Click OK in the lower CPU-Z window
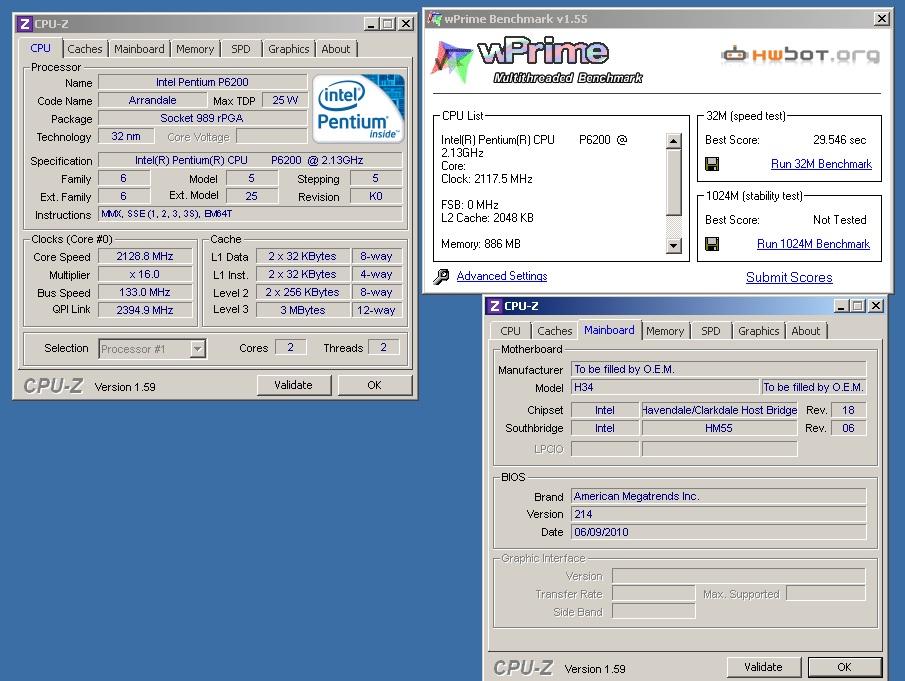The width and height of the screenshot is (905, 681). [x=844, y=667]
